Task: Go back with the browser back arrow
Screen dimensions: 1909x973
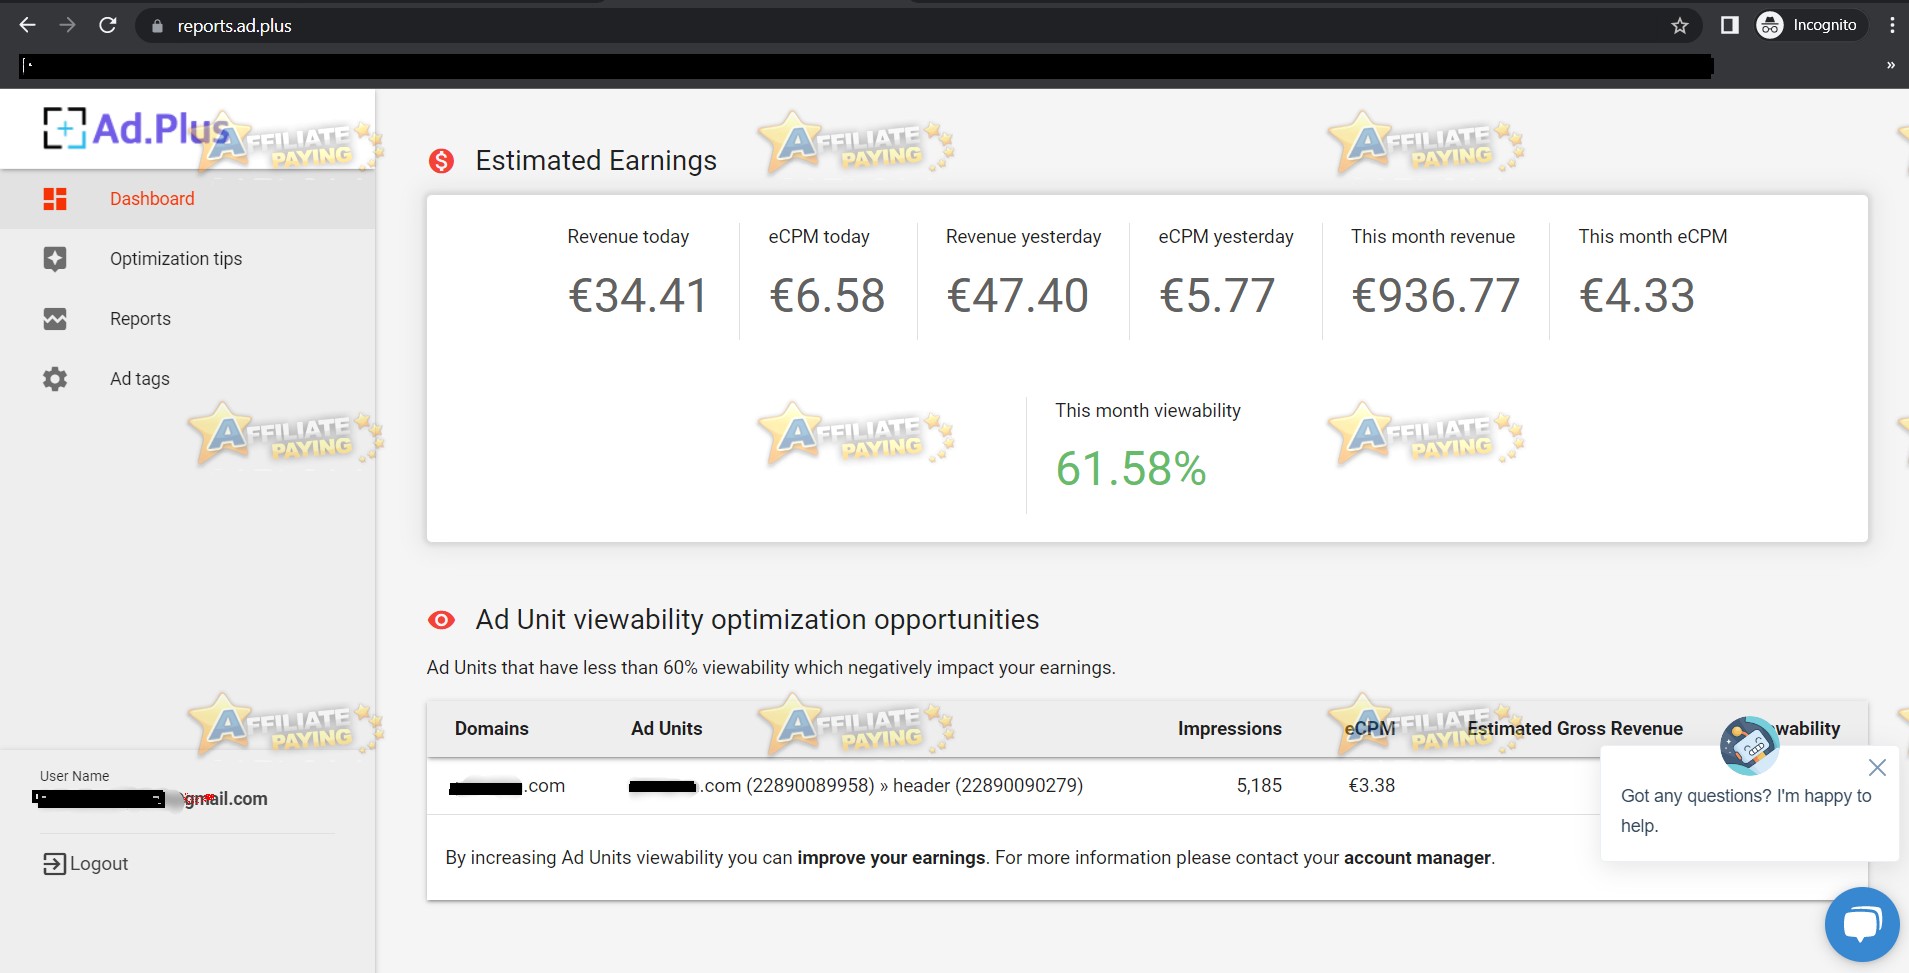Action: [27, 25]
